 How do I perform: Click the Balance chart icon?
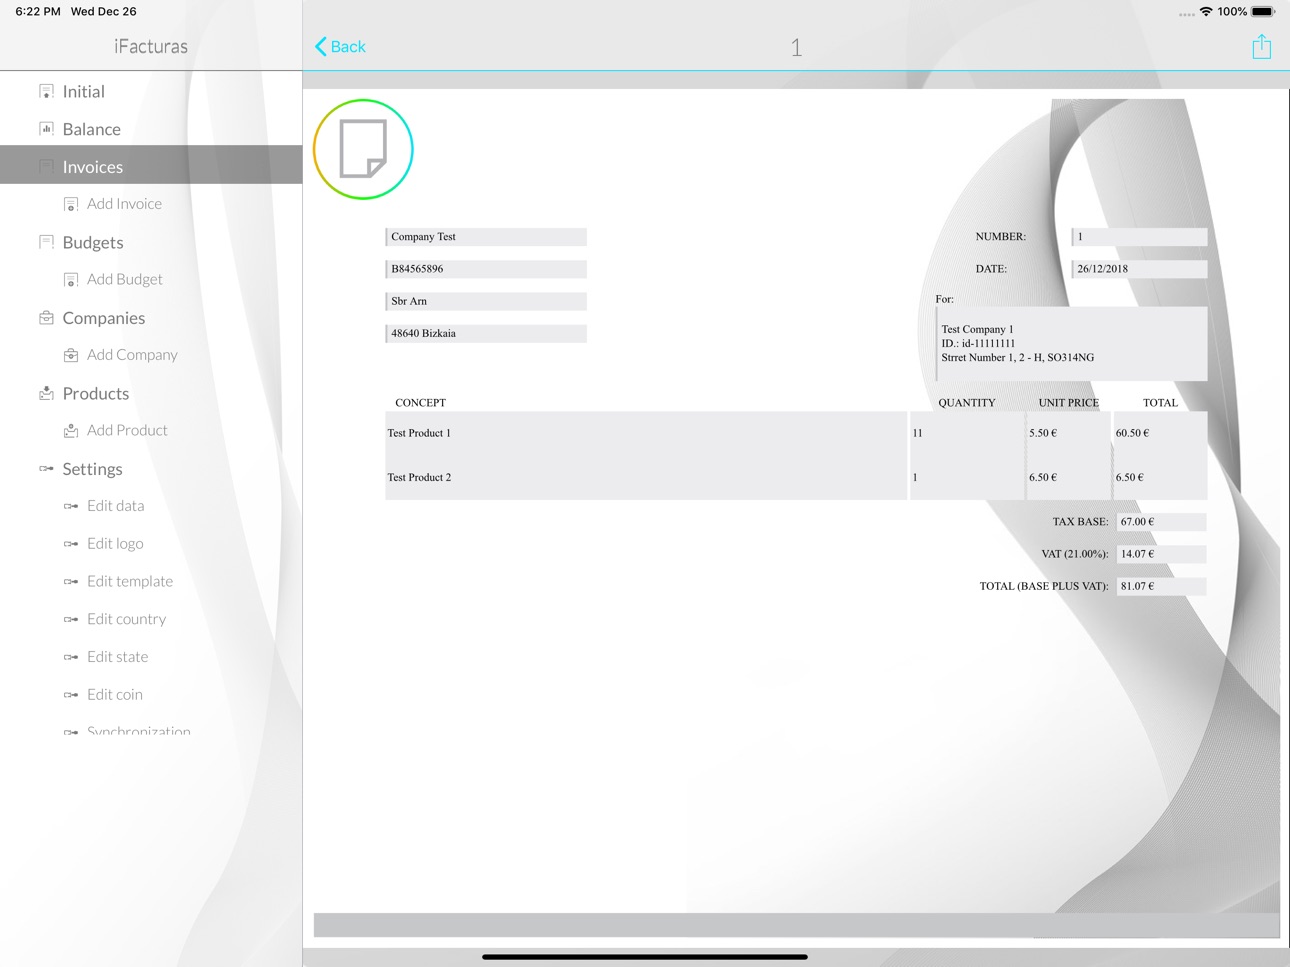(x=46, y=129)
